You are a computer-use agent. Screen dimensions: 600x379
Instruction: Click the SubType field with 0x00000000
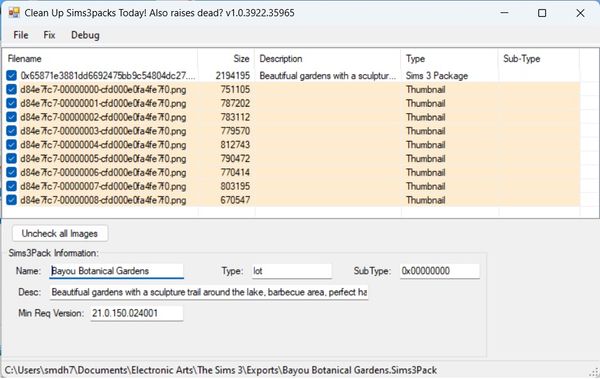click(440, 271)
